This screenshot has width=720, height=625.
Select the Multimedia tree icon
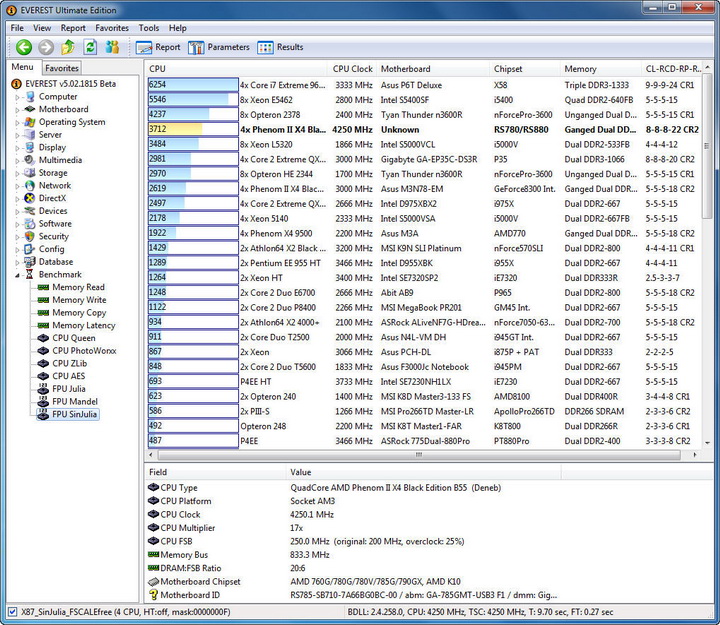click(30, 160)
